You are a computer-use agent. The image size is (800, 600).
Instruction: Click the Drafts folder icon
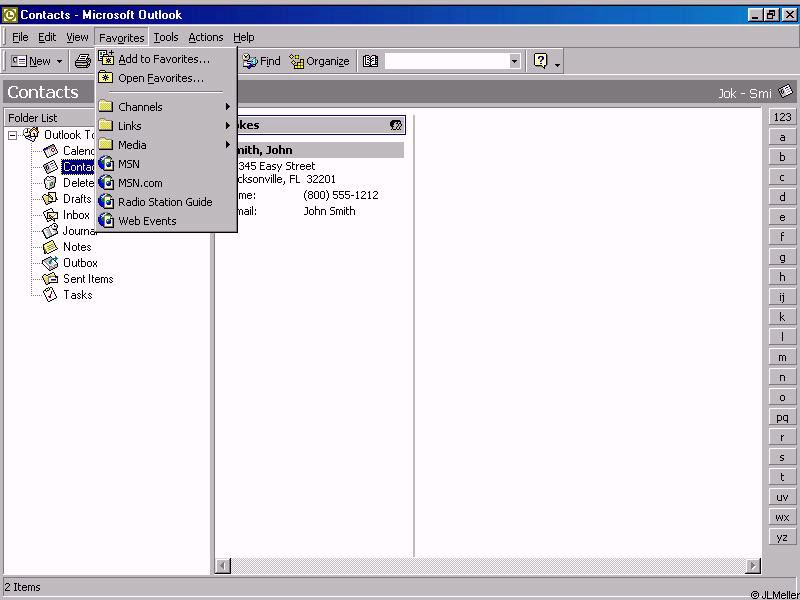click(50, 198)
